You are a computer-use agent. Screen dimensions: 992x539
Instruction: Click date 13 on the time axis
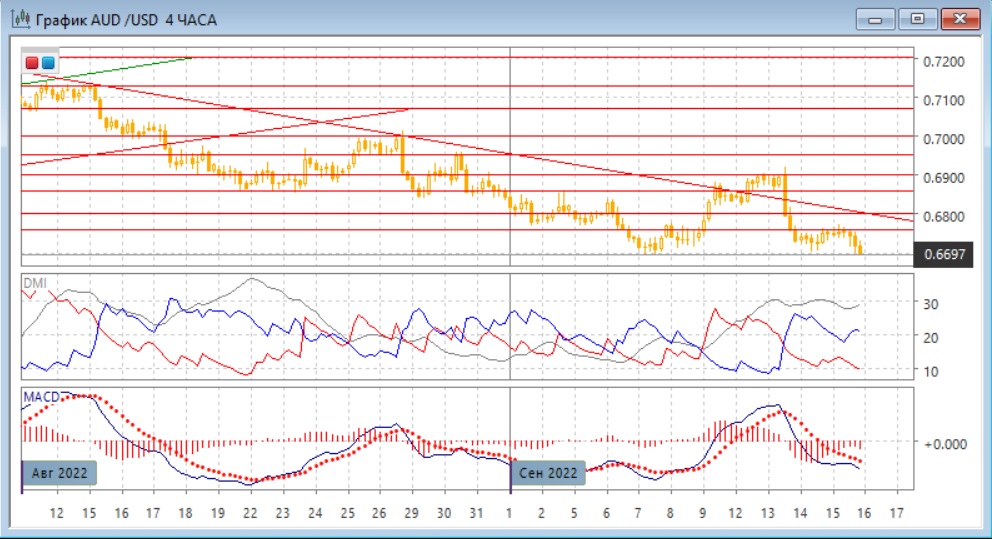[x=767, y=512]
